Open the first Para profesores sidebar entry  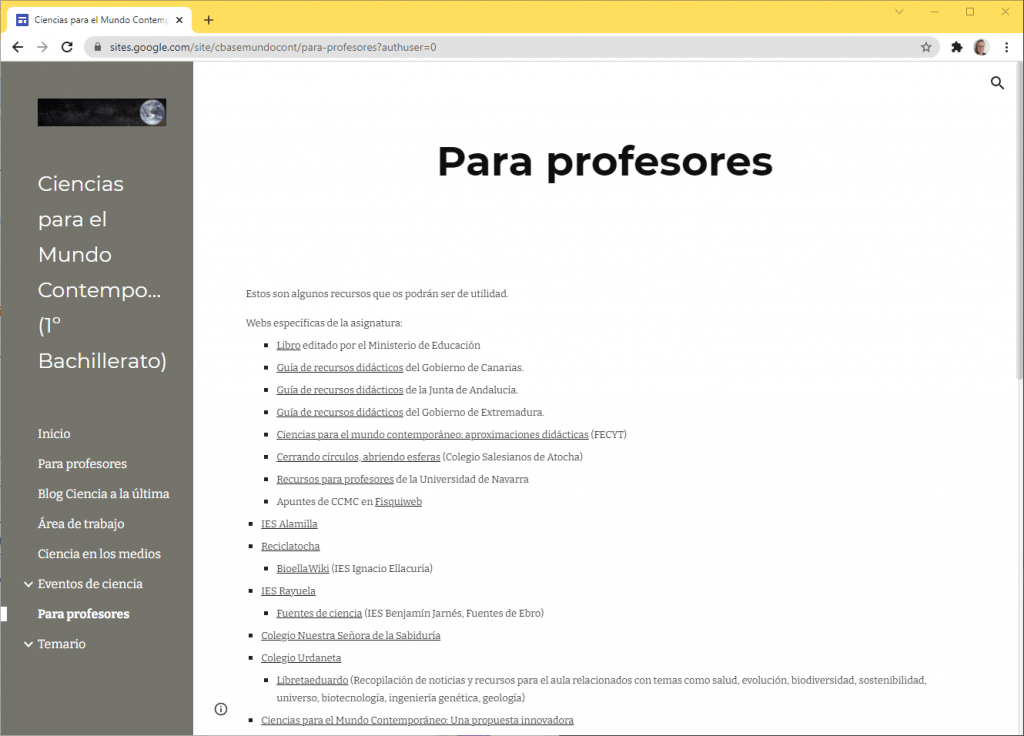[x=82, y=464]
